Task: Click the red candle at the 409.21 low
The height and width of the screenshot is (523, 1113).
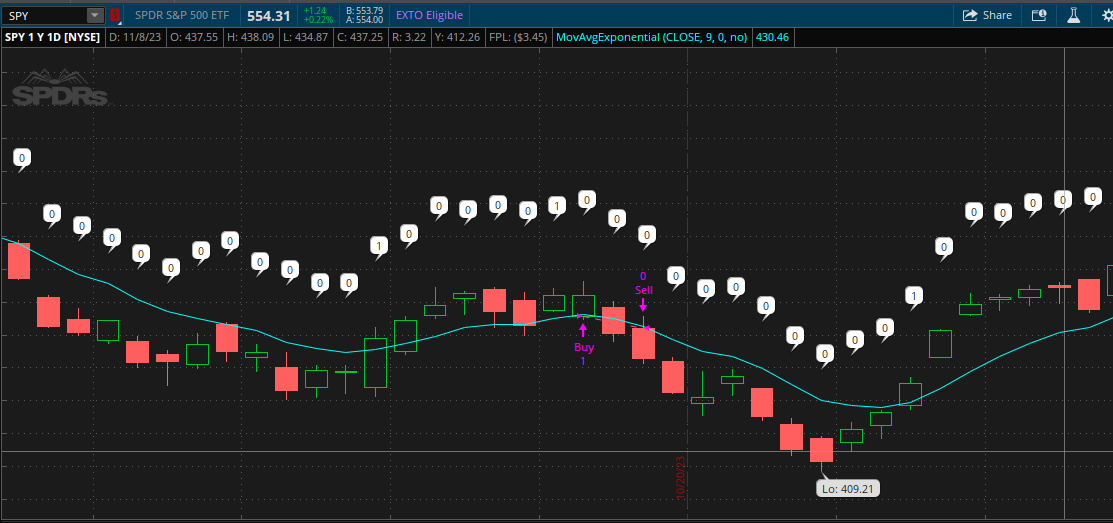Action: [x=821, y=450]
